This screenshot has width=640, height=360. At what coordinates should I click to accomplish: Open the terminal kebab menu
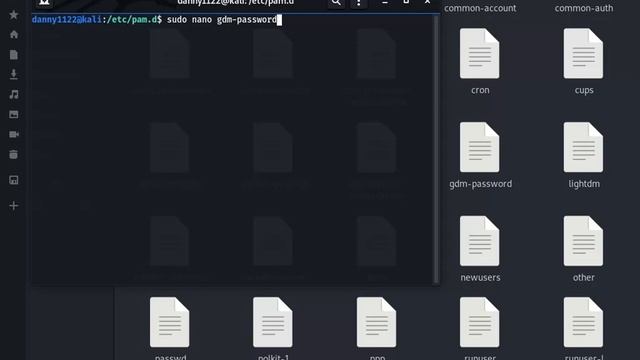click(358, 3)
